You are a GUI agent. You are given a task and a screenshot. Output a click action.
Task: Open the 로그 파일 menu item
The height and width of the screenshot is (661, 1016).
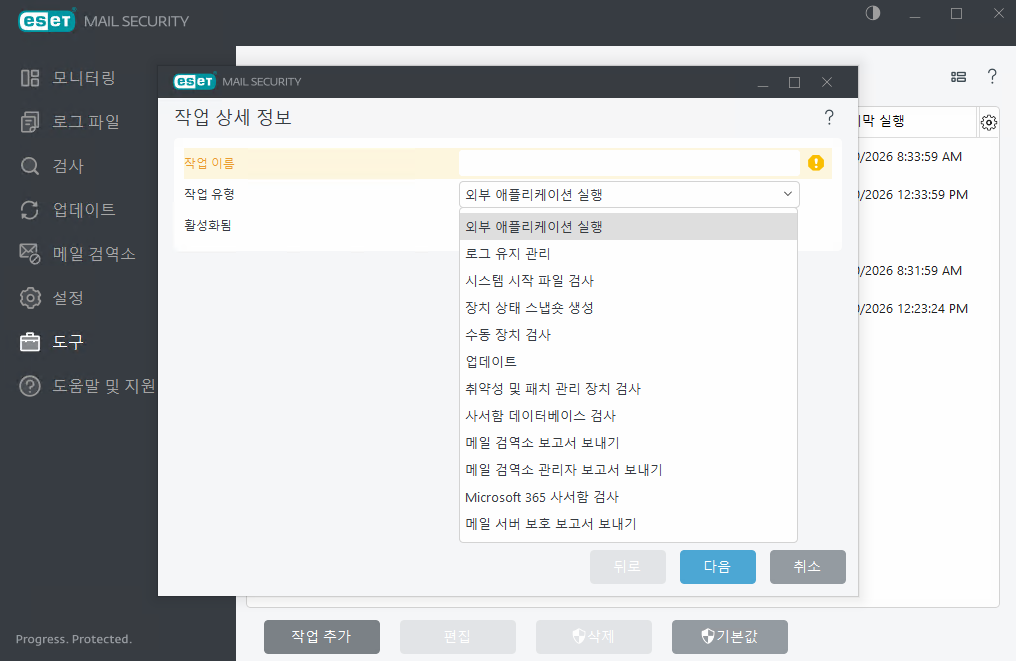(x=86, y=122)
